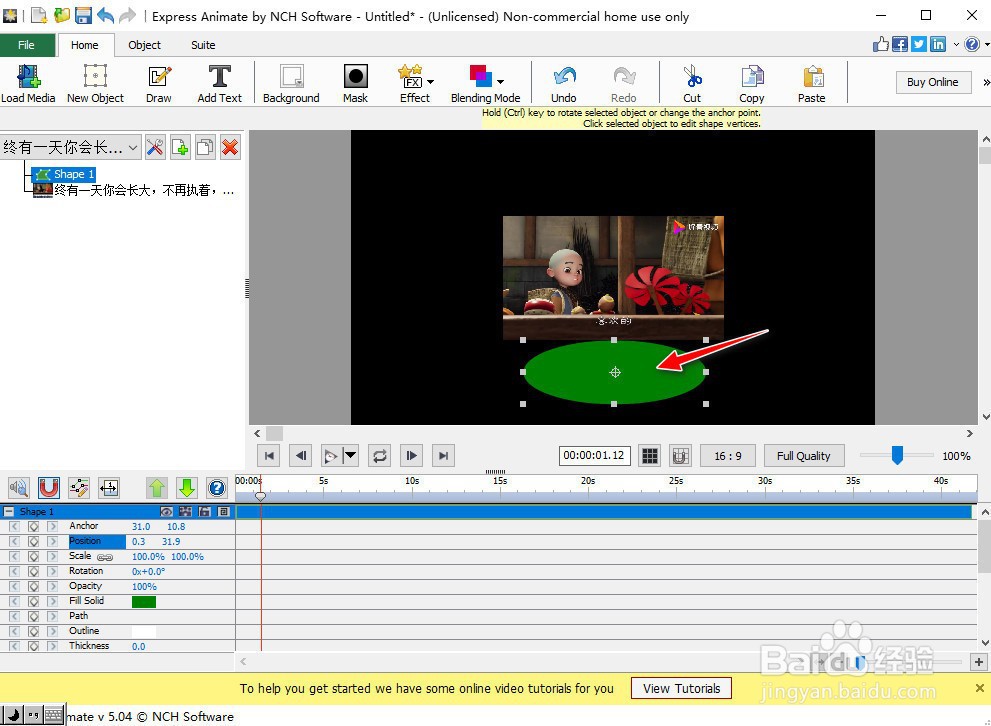Screen dimensions: 991x726
Task: Open the help dropdown in top right
Action: tap(985, 44)
